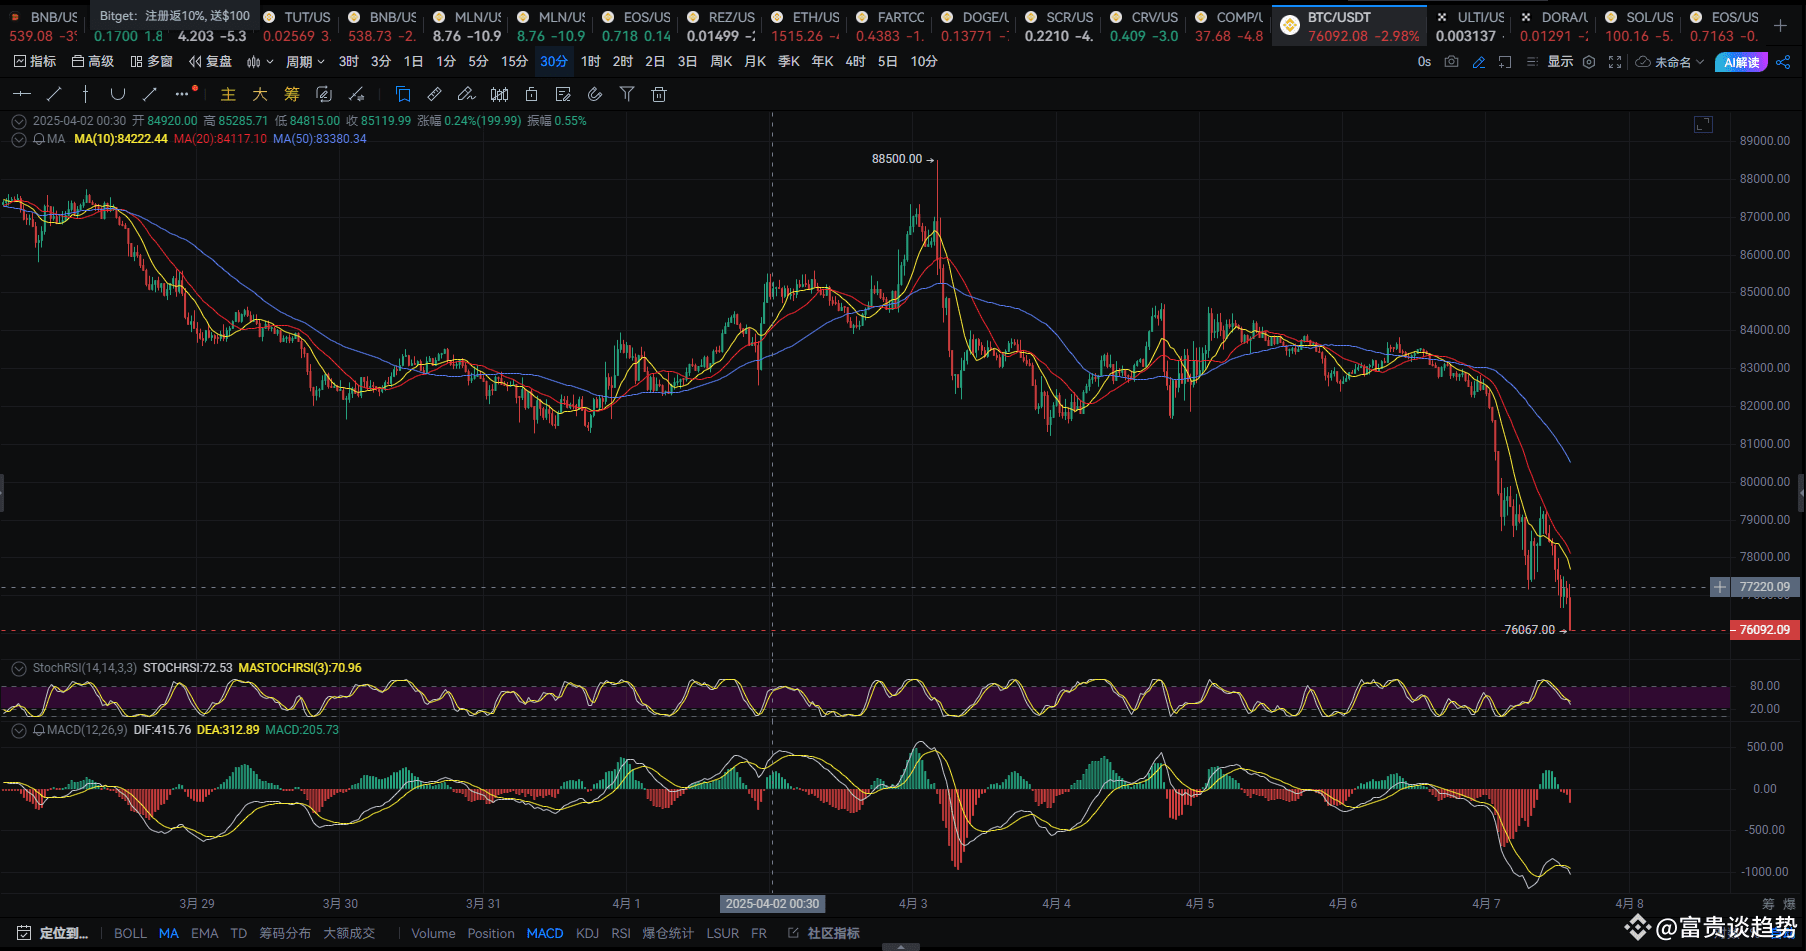Click the 77220.09 price marker on axis

pos(1764,587)
